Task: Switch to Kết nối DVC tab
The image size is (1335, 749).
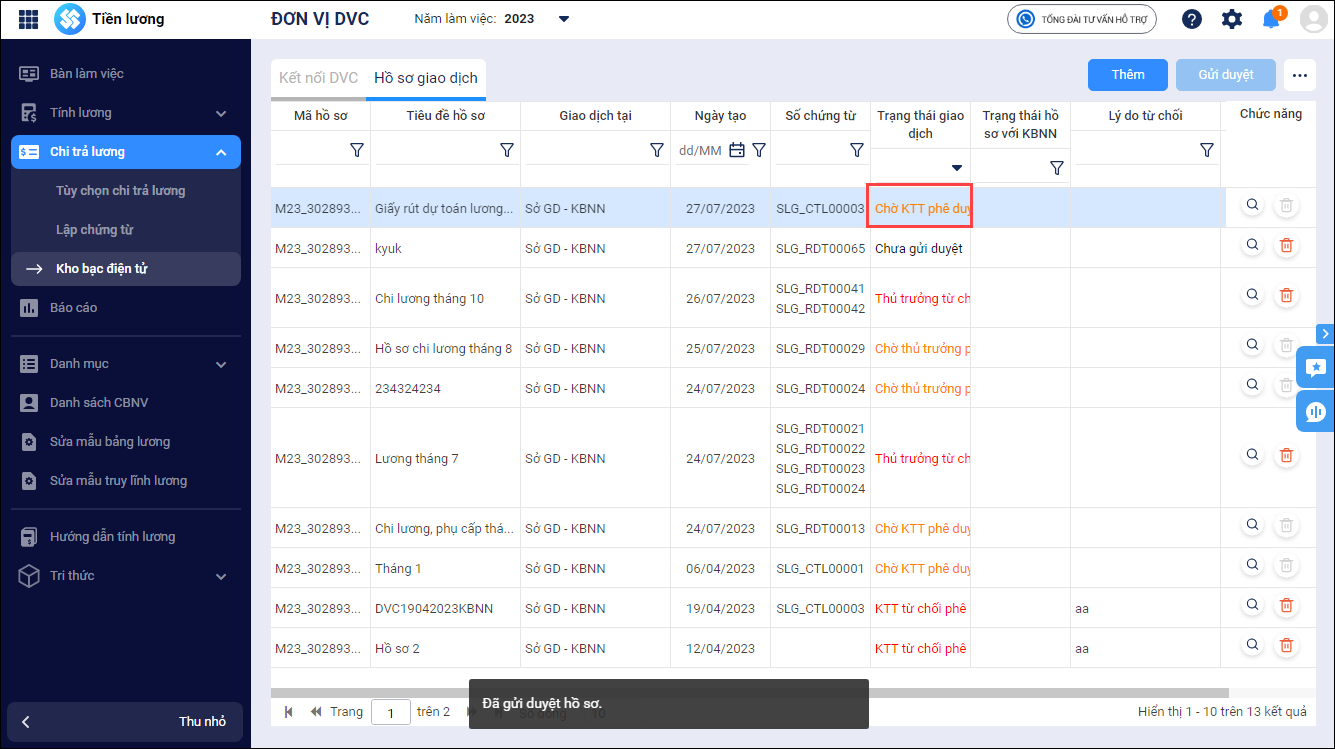Action: [318, 78]
